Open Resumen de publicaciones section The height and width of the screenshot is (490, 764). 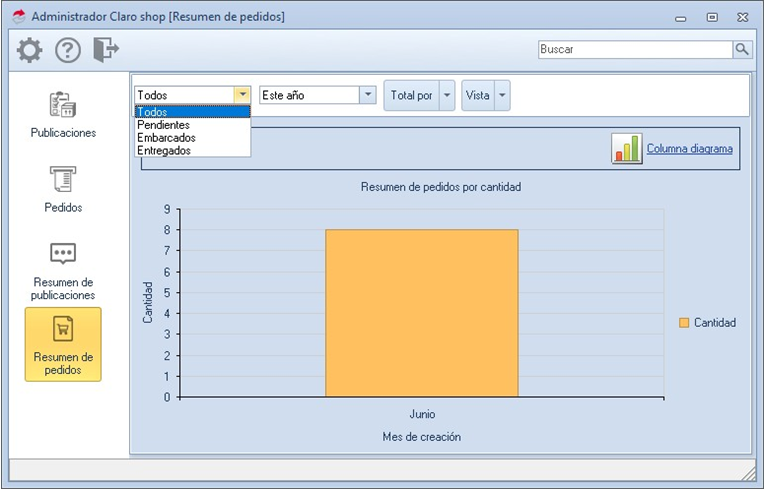pos(63,271)
